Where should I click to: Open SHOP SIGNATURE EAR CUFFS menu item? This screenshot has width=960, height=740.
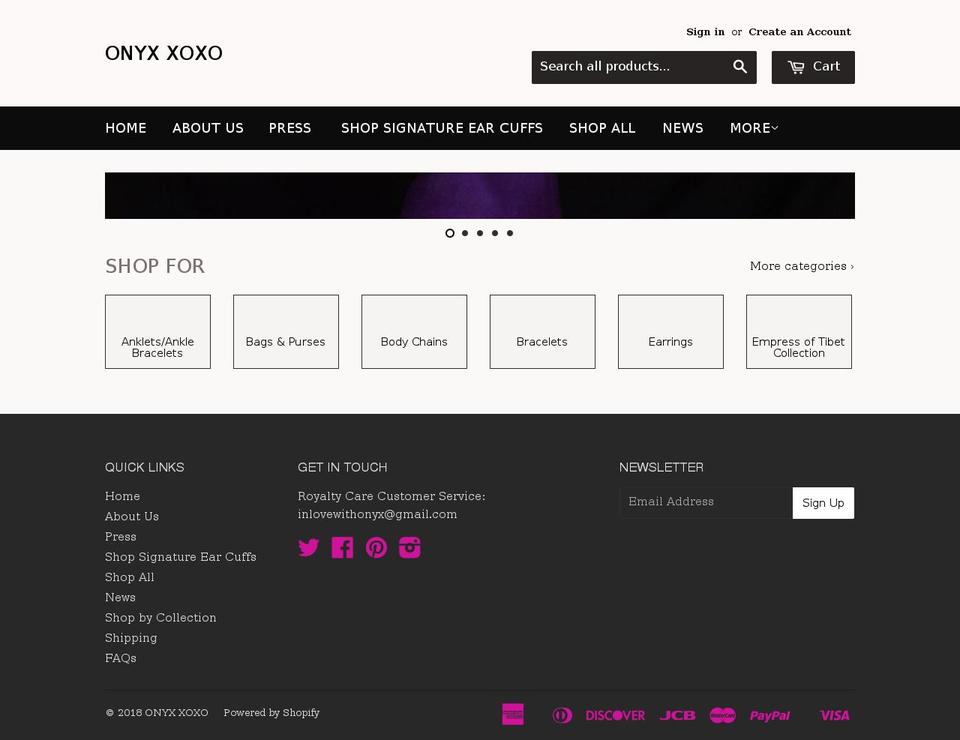point(441,128)
